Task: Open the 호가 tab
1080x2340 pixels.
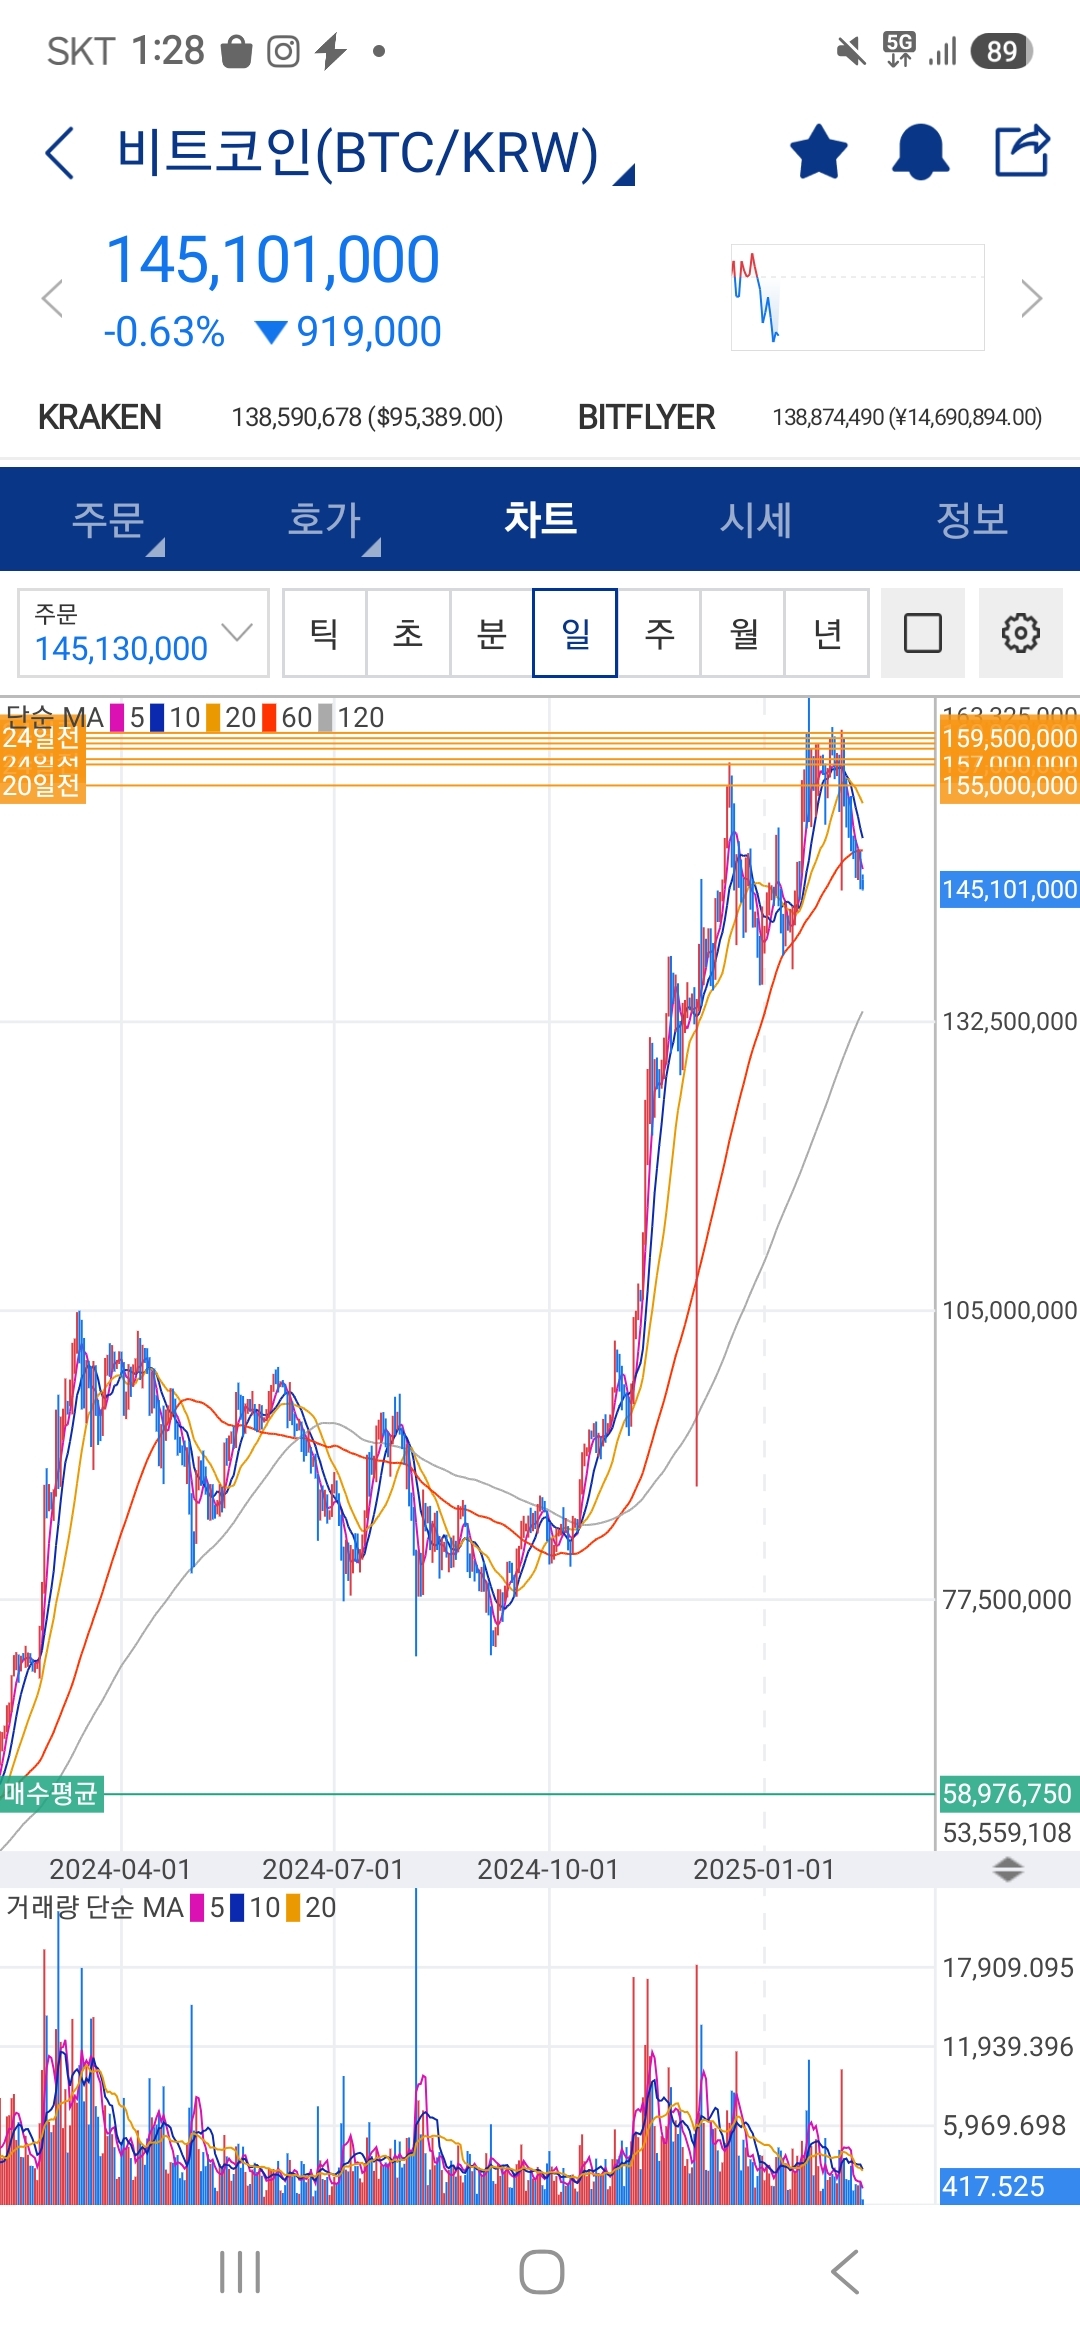Action: (326, 520)
